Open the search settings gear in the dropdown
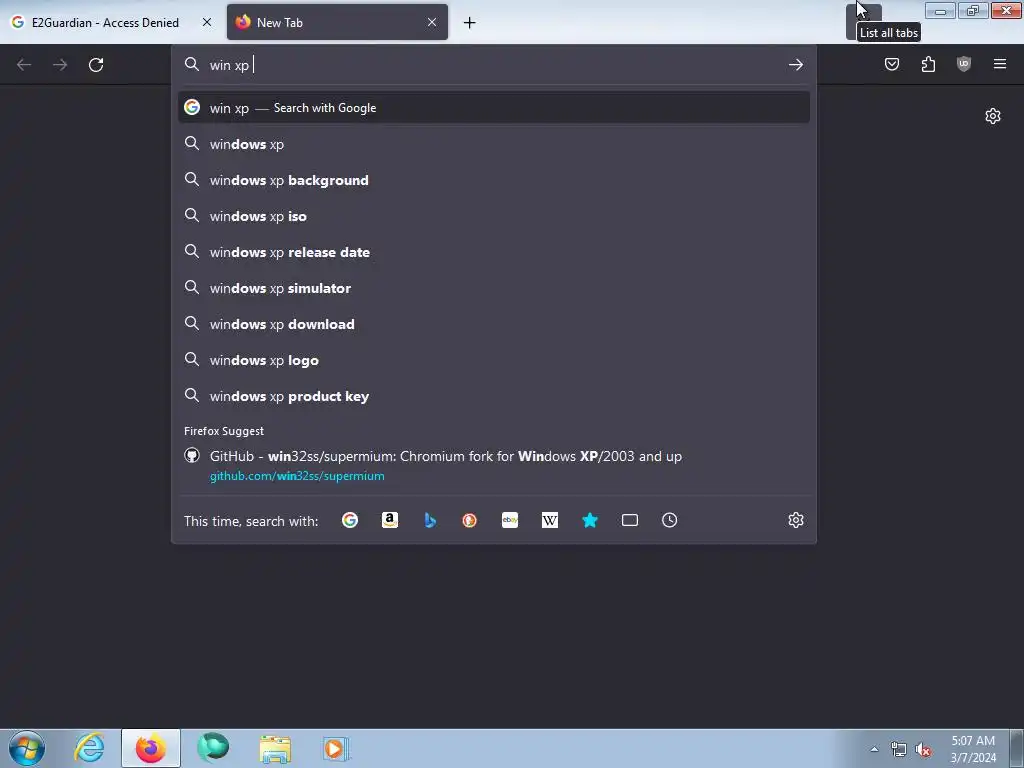This screenshot has height=768, width=1024. point(795,520)
